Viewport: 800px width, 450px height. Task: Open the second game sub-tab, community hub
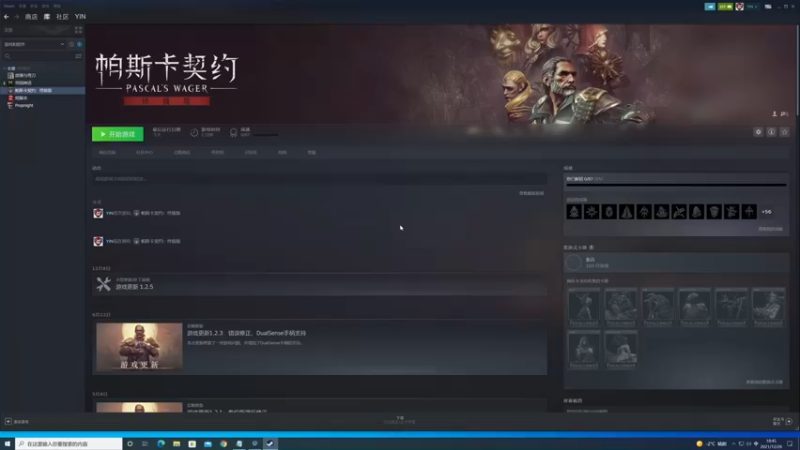pyautogui.click(x=144, y=153)
